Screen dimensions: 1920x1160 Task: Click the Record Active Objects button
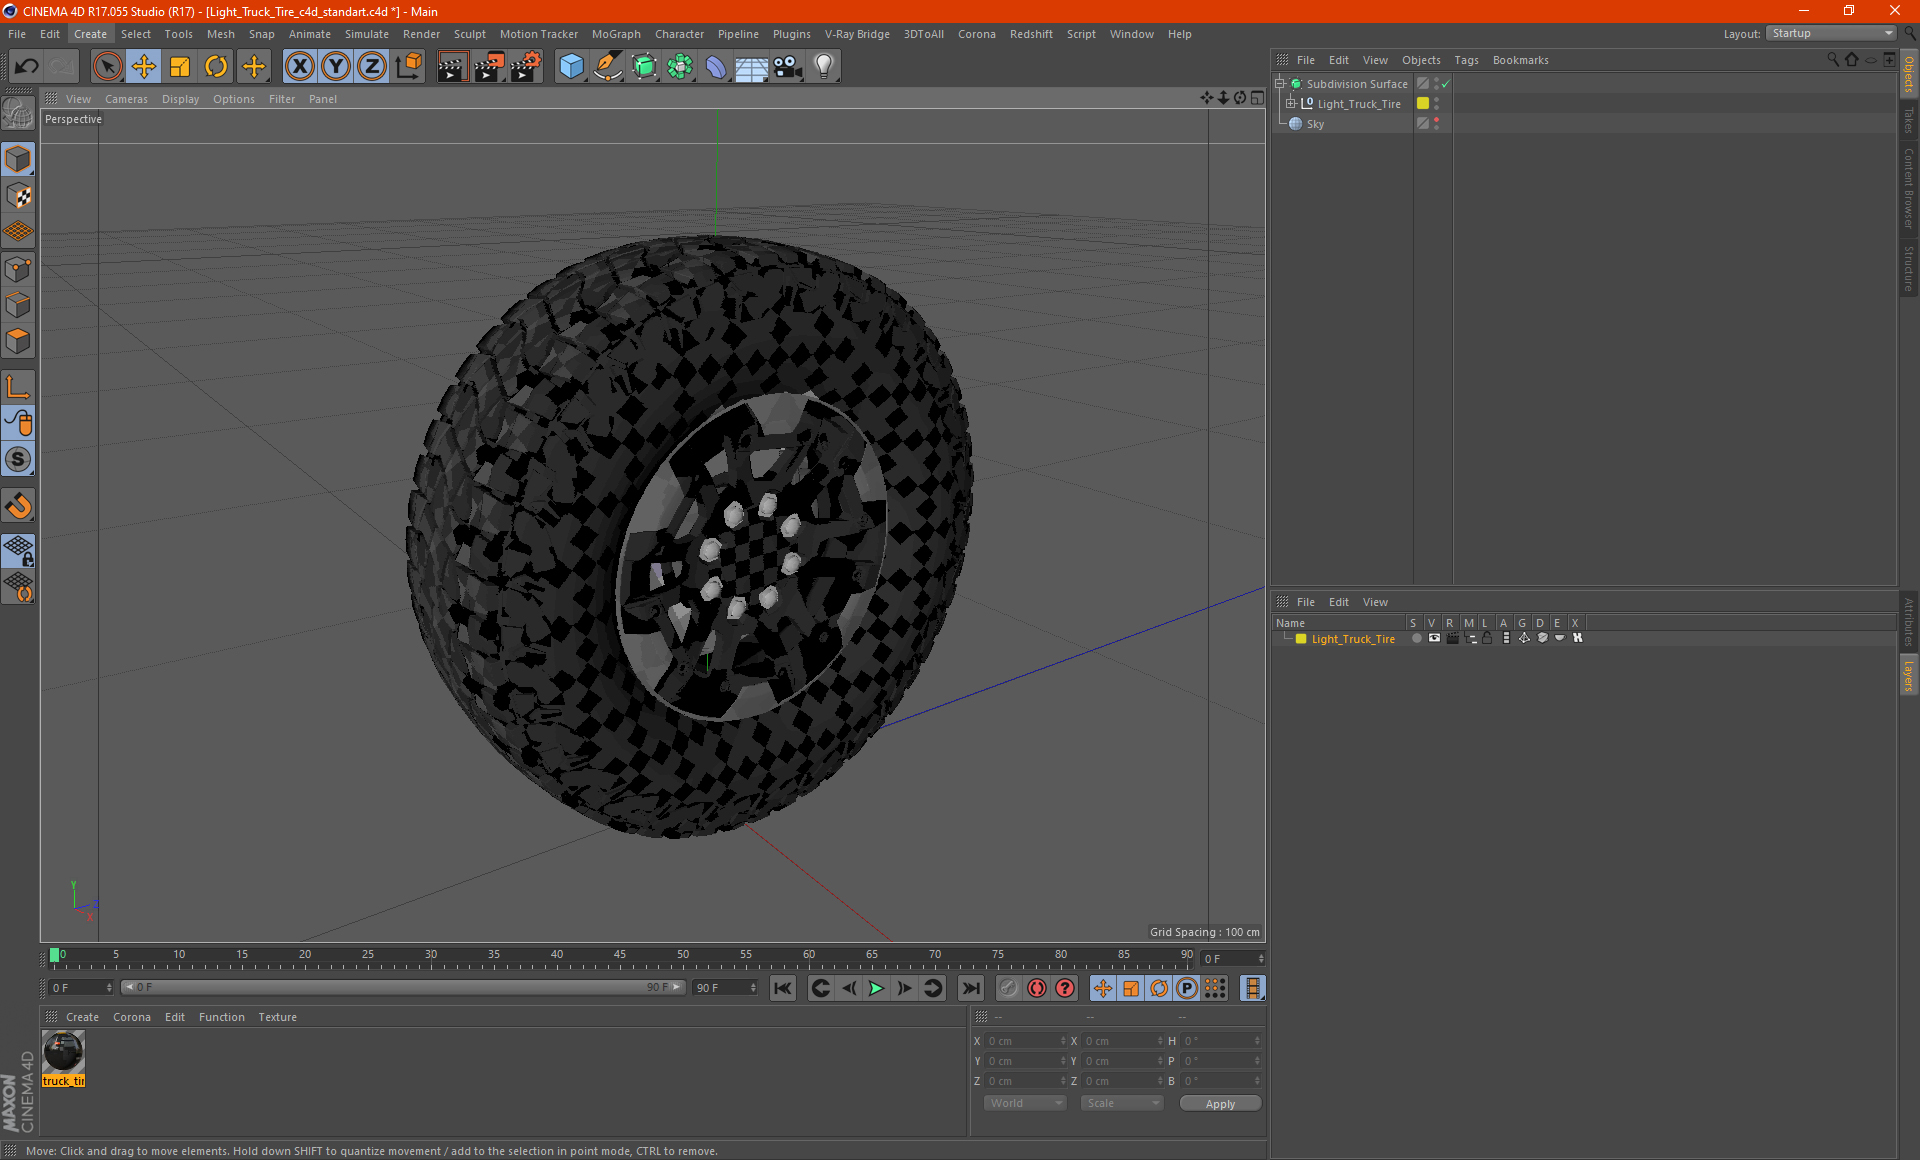point(1009,988)
